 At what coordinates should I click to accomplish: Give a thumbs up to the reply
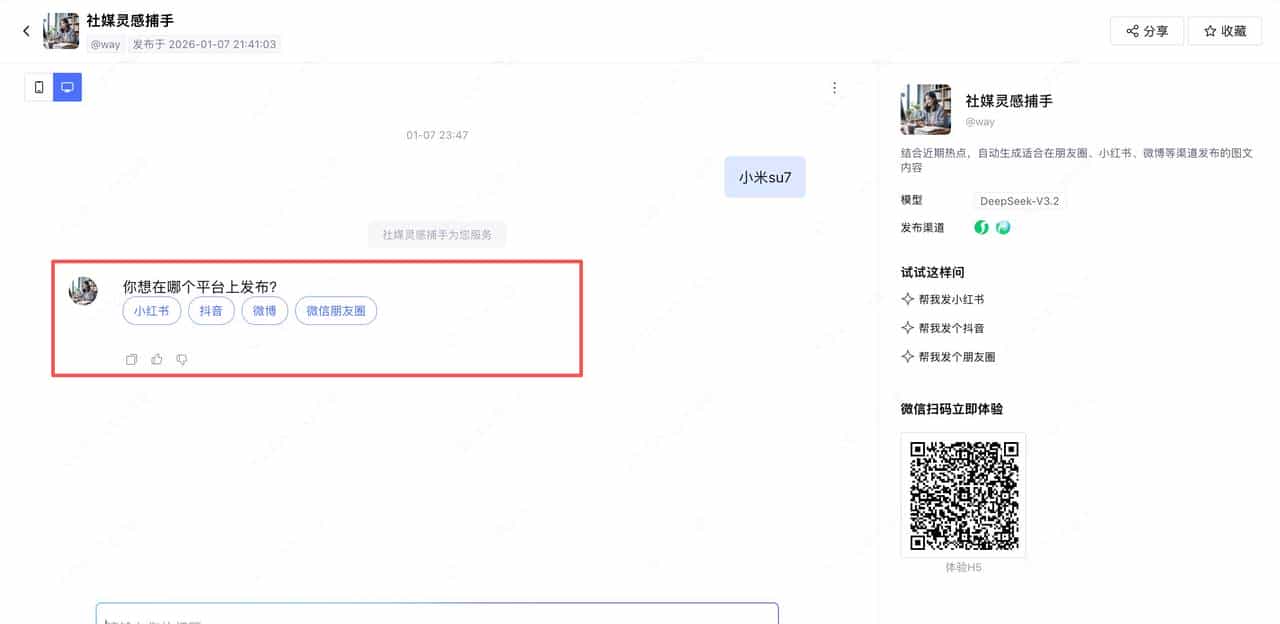click(x=157, y=359)
